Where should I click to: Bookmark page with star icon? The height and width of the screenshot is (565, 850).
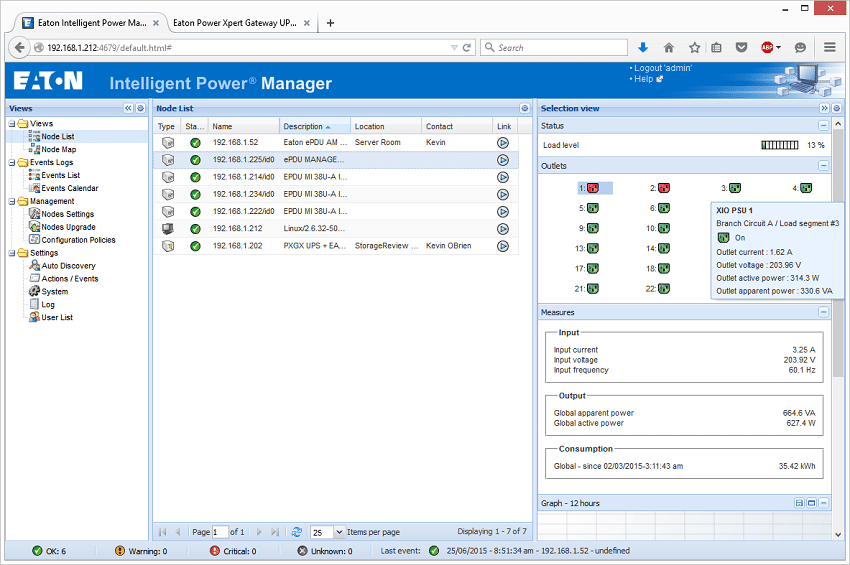coord(694,48)
